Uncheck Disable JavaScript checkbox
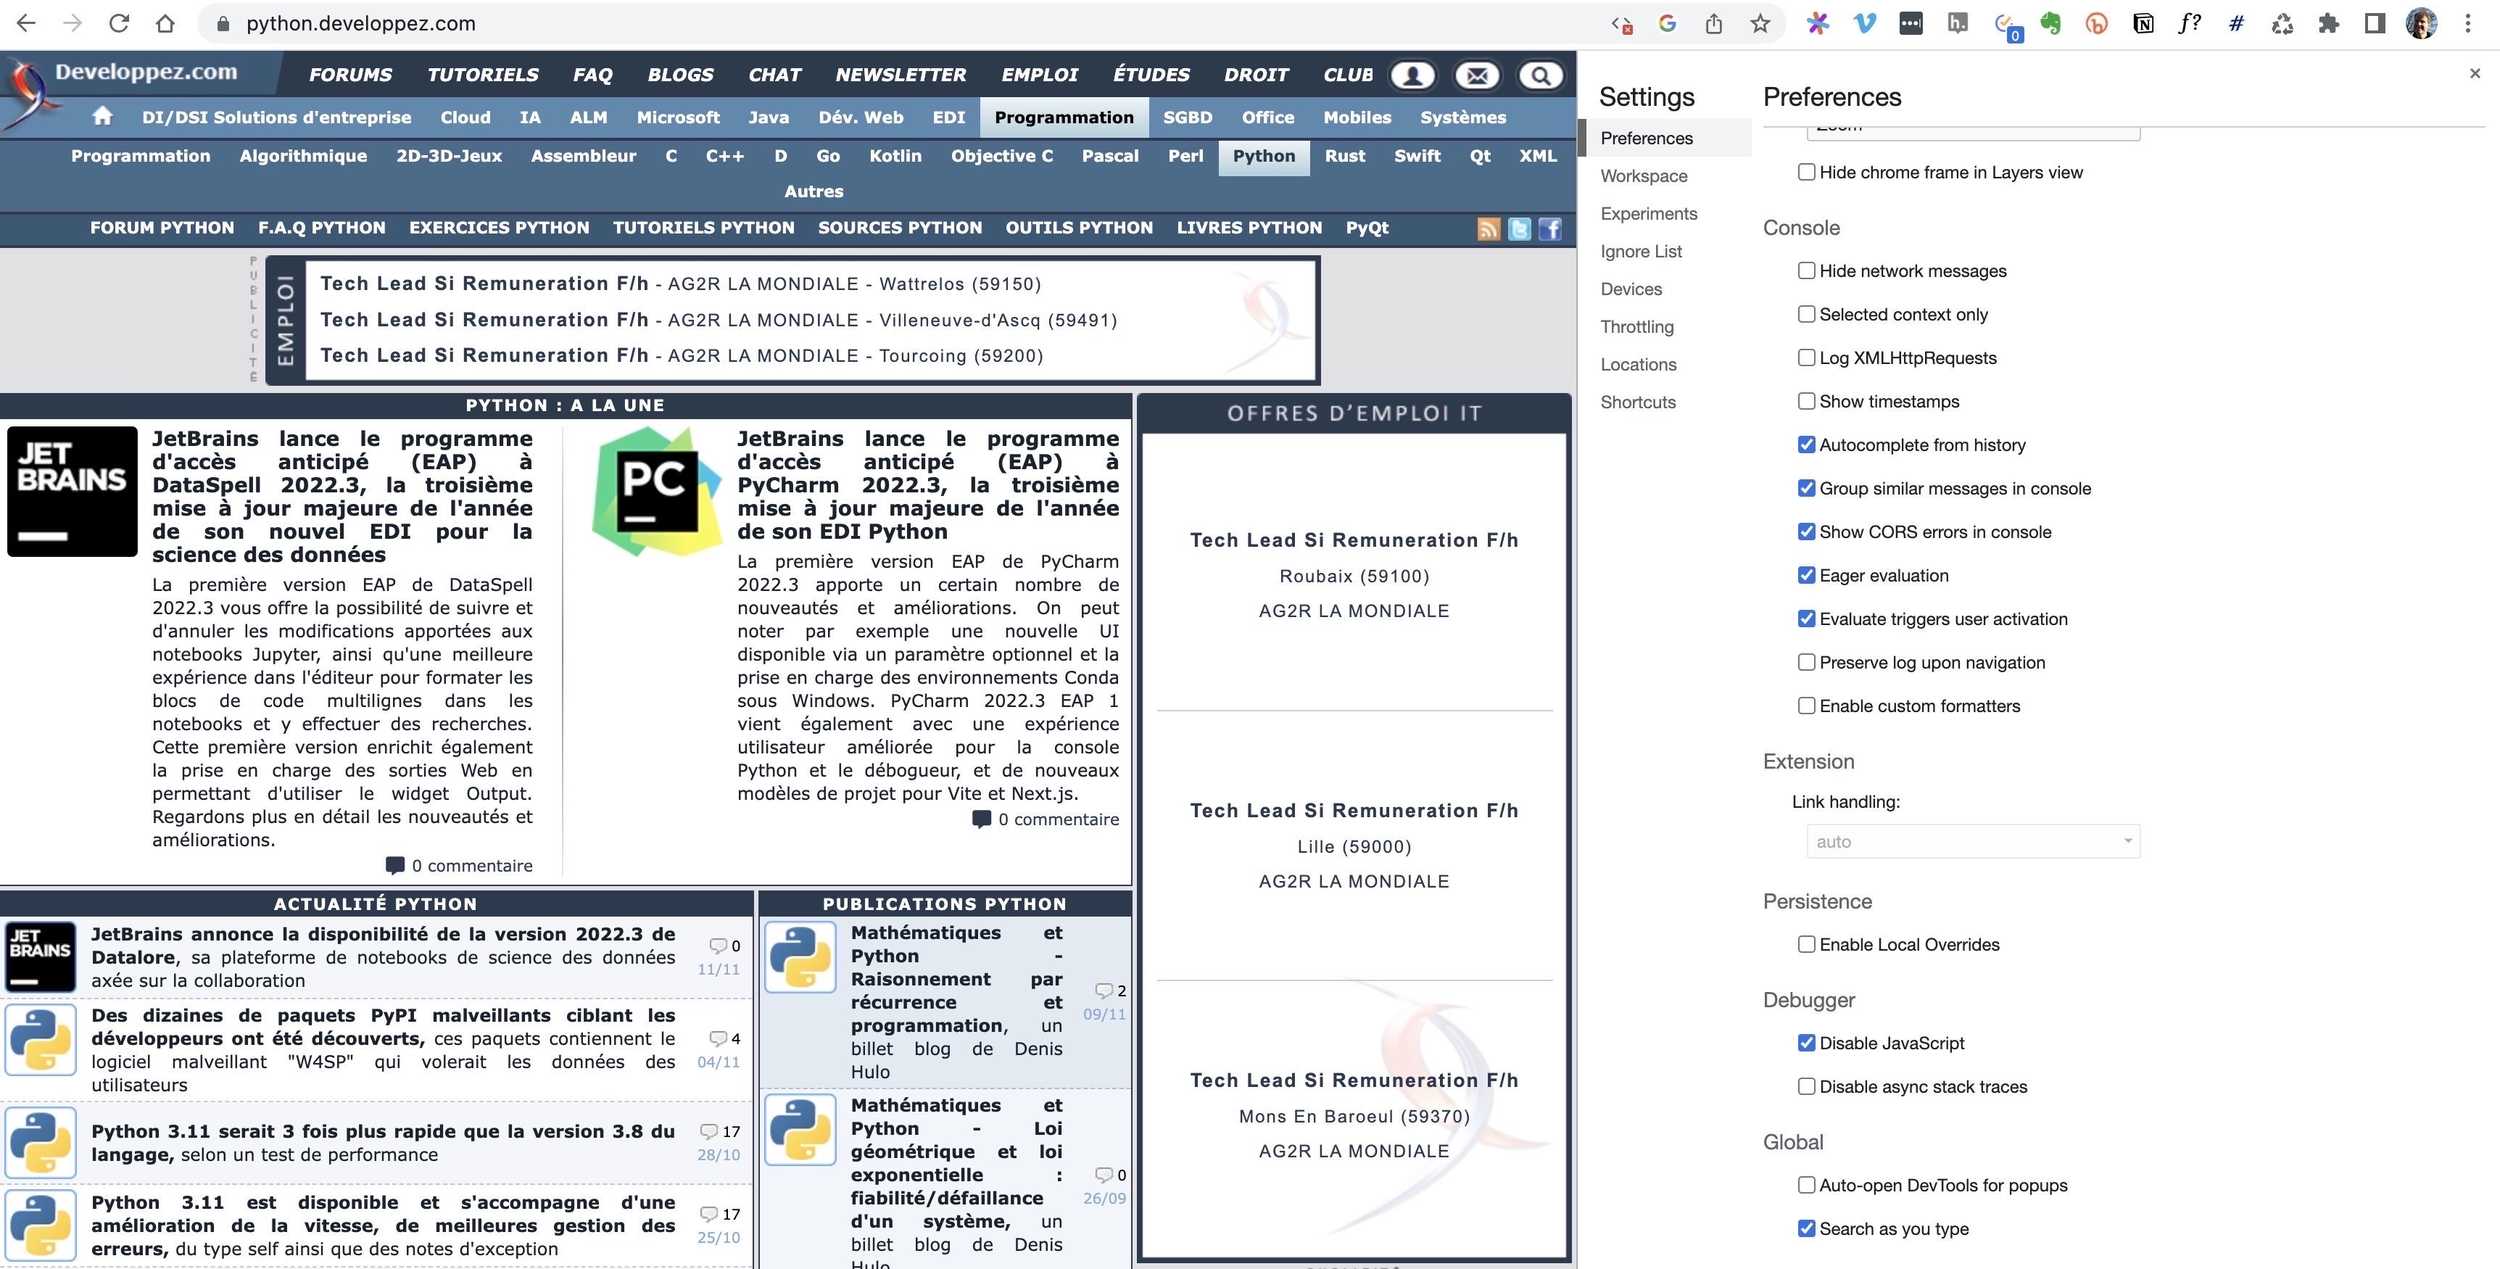 pyautogui.click(x=1806, y=1043)
